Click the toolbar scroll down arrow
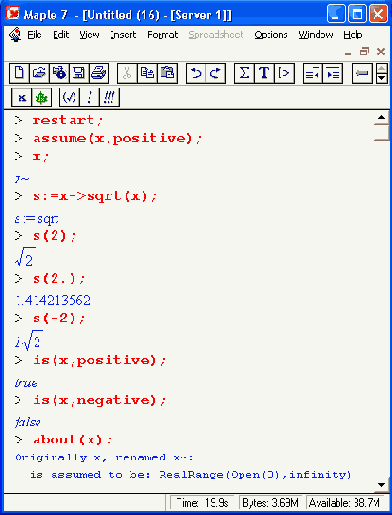 pos(382,78)
